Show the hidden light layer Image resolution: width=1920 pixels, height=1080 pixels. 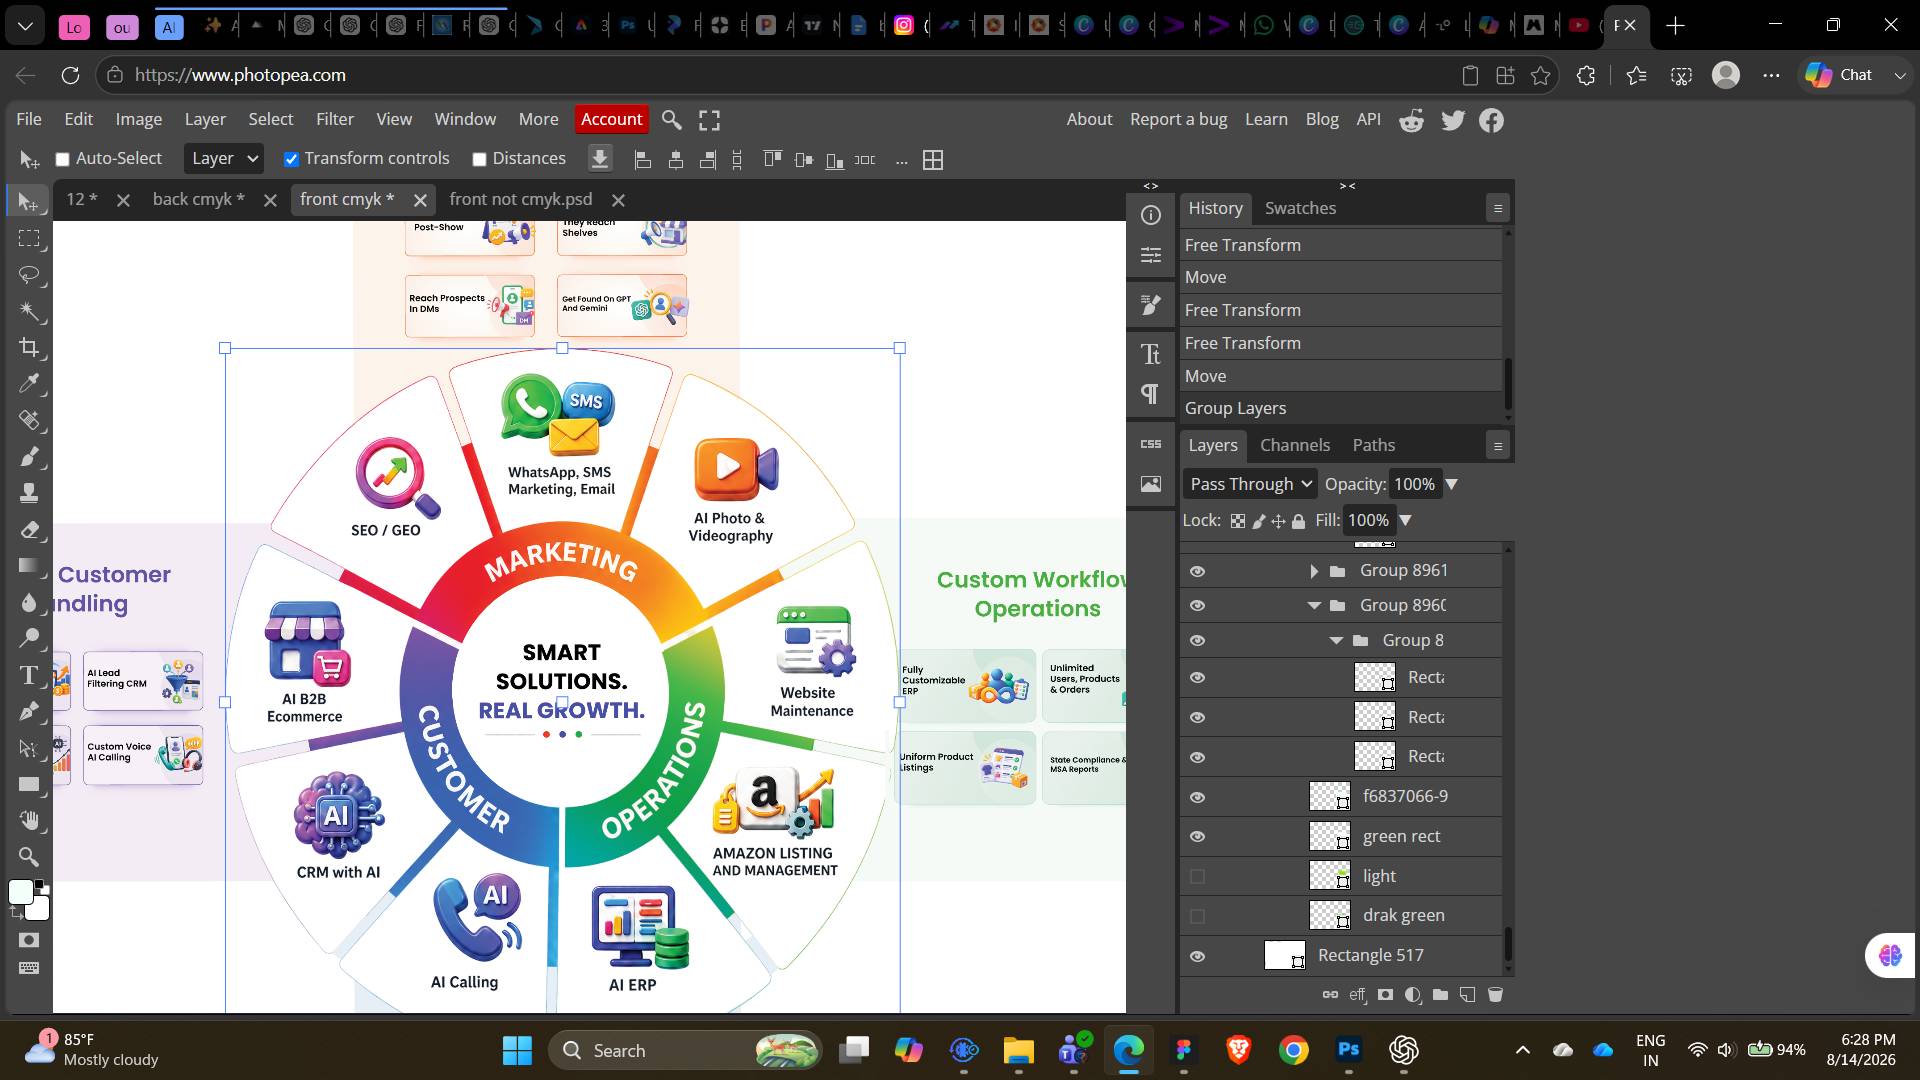(1197, 877)
